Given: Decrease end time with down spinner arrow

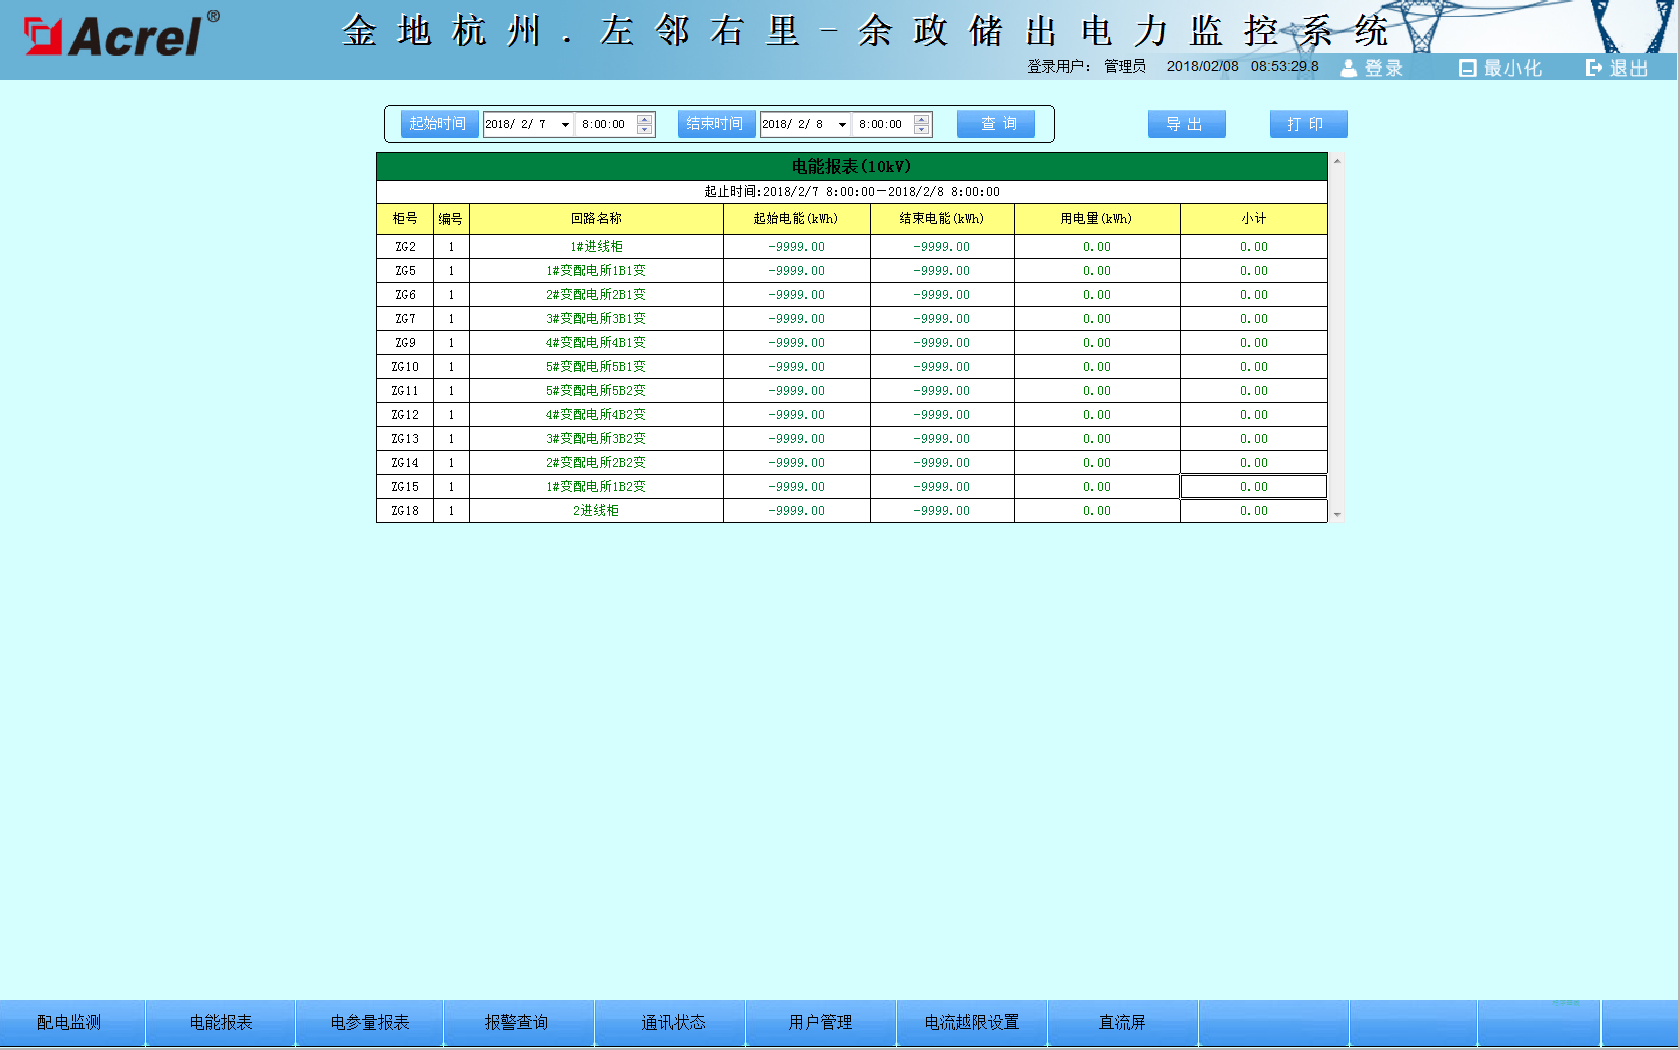Looking at the screenshot, I should click(x=922, y=130).
